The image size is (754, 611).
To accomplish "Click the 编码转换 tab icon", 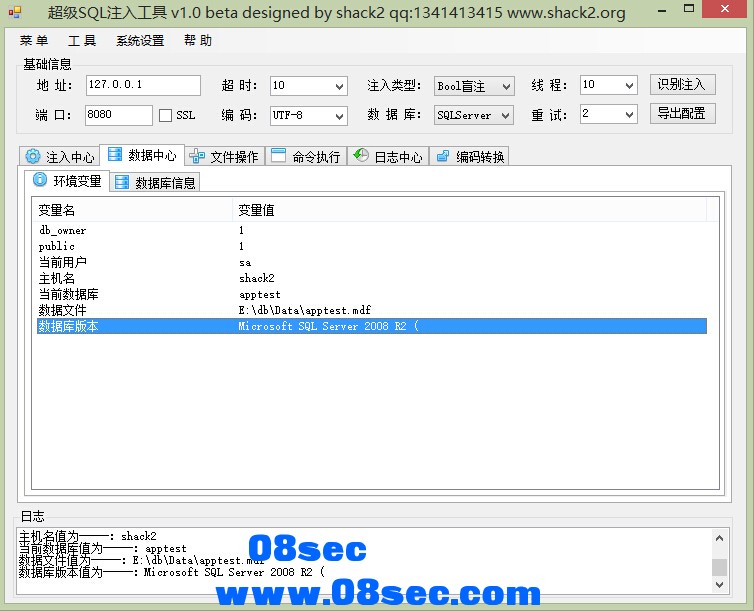I will click(442, 156).
